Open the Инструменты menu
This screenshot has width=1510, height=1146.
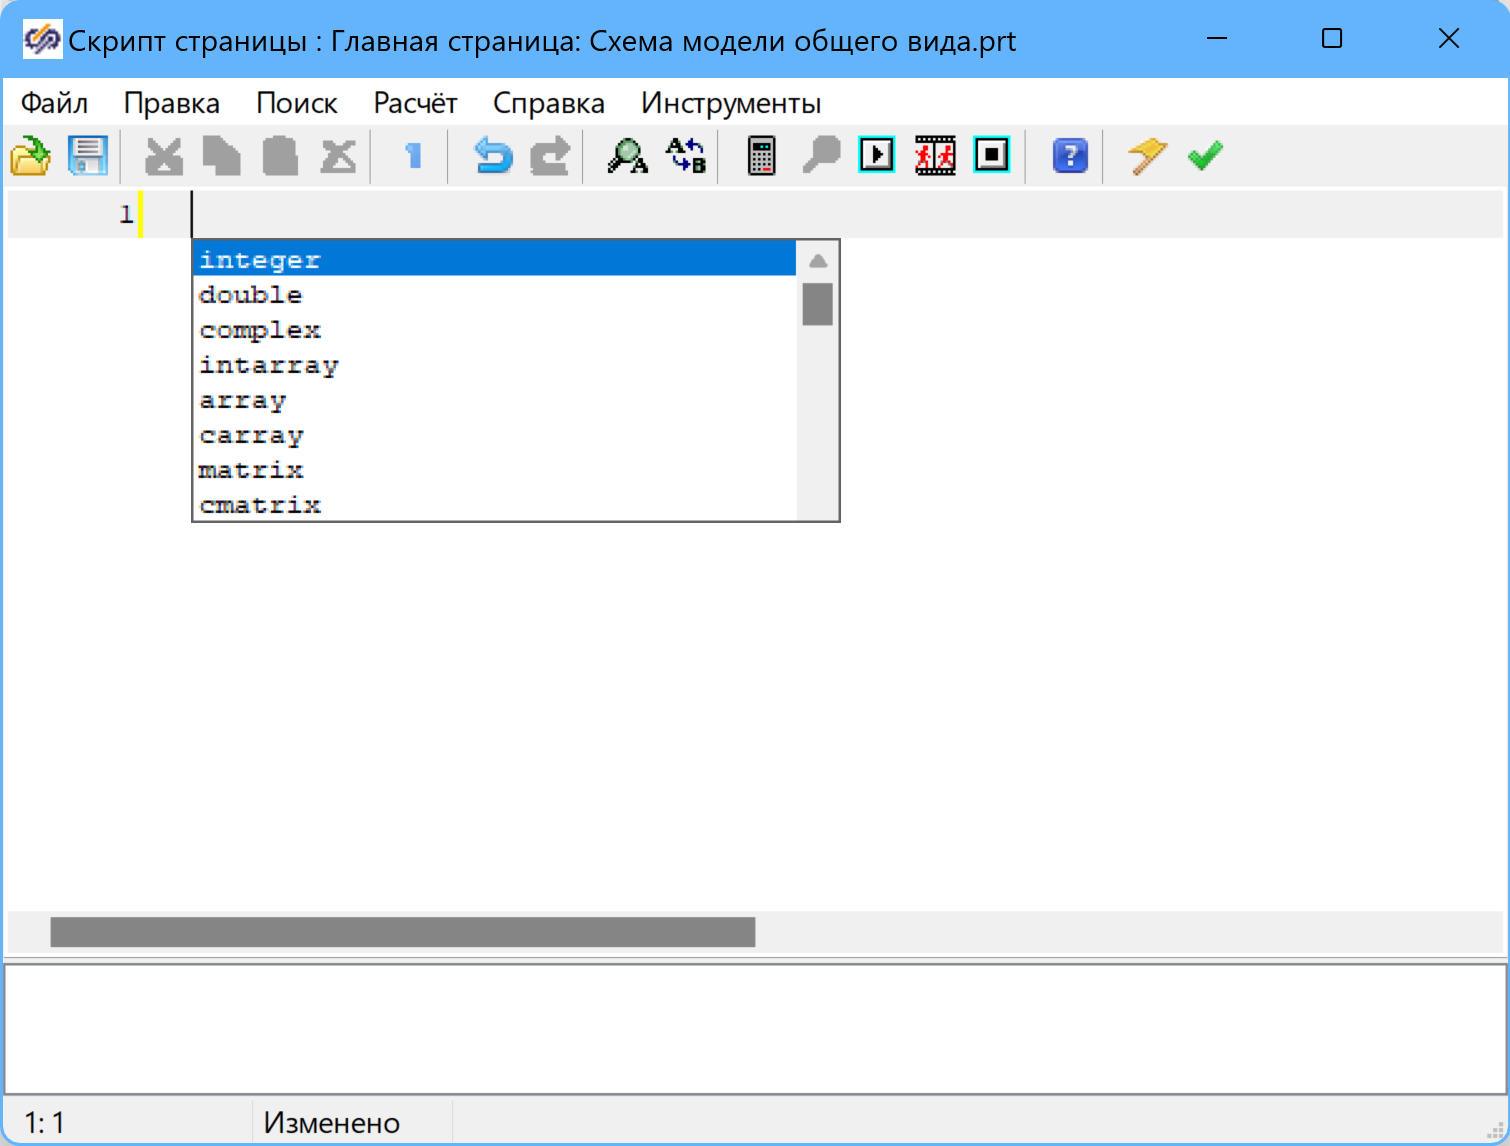(731, 103)
